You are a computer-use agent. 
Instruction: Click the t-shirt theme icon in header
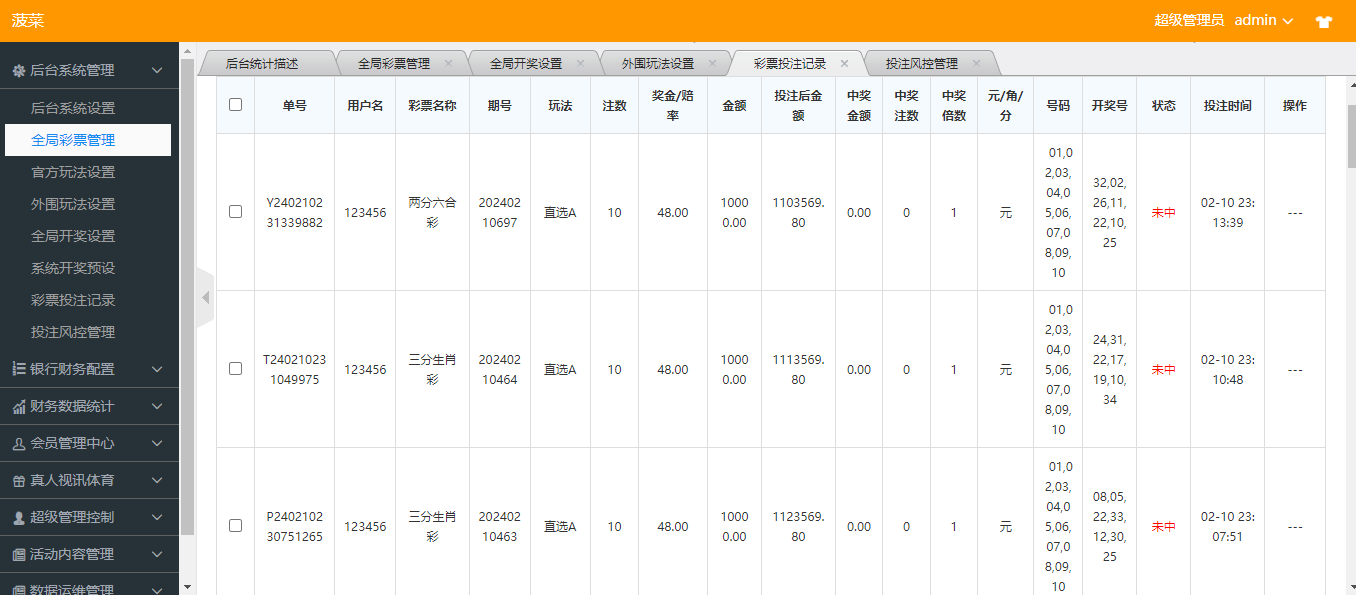pos(1324,21)
